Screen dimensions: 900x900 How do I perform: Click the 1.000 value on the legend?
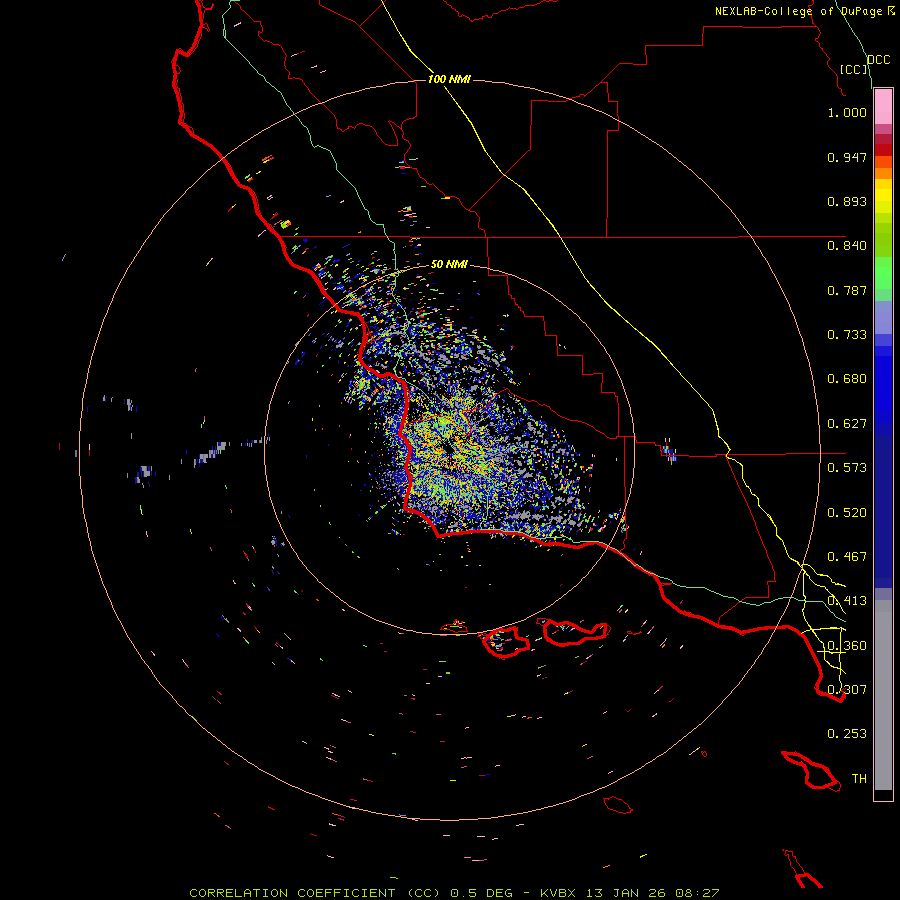(847, 112)
